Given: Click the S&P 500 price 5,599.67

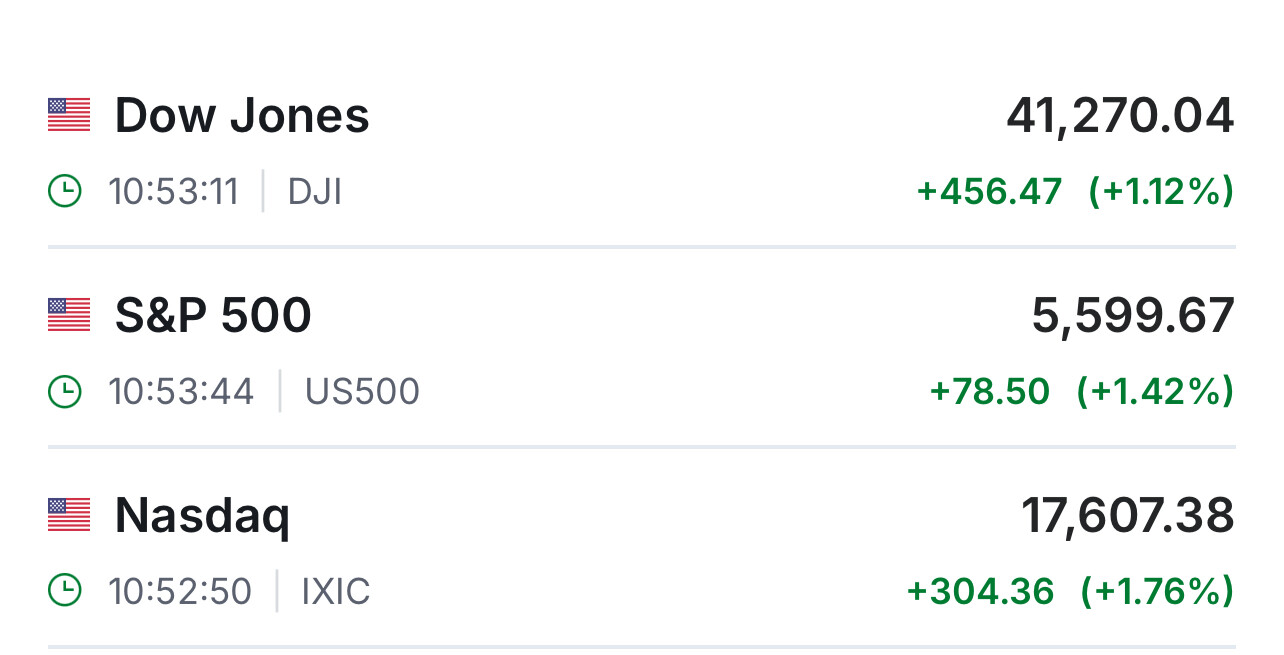Looking at the screenshot, I should coord(1133,316).
